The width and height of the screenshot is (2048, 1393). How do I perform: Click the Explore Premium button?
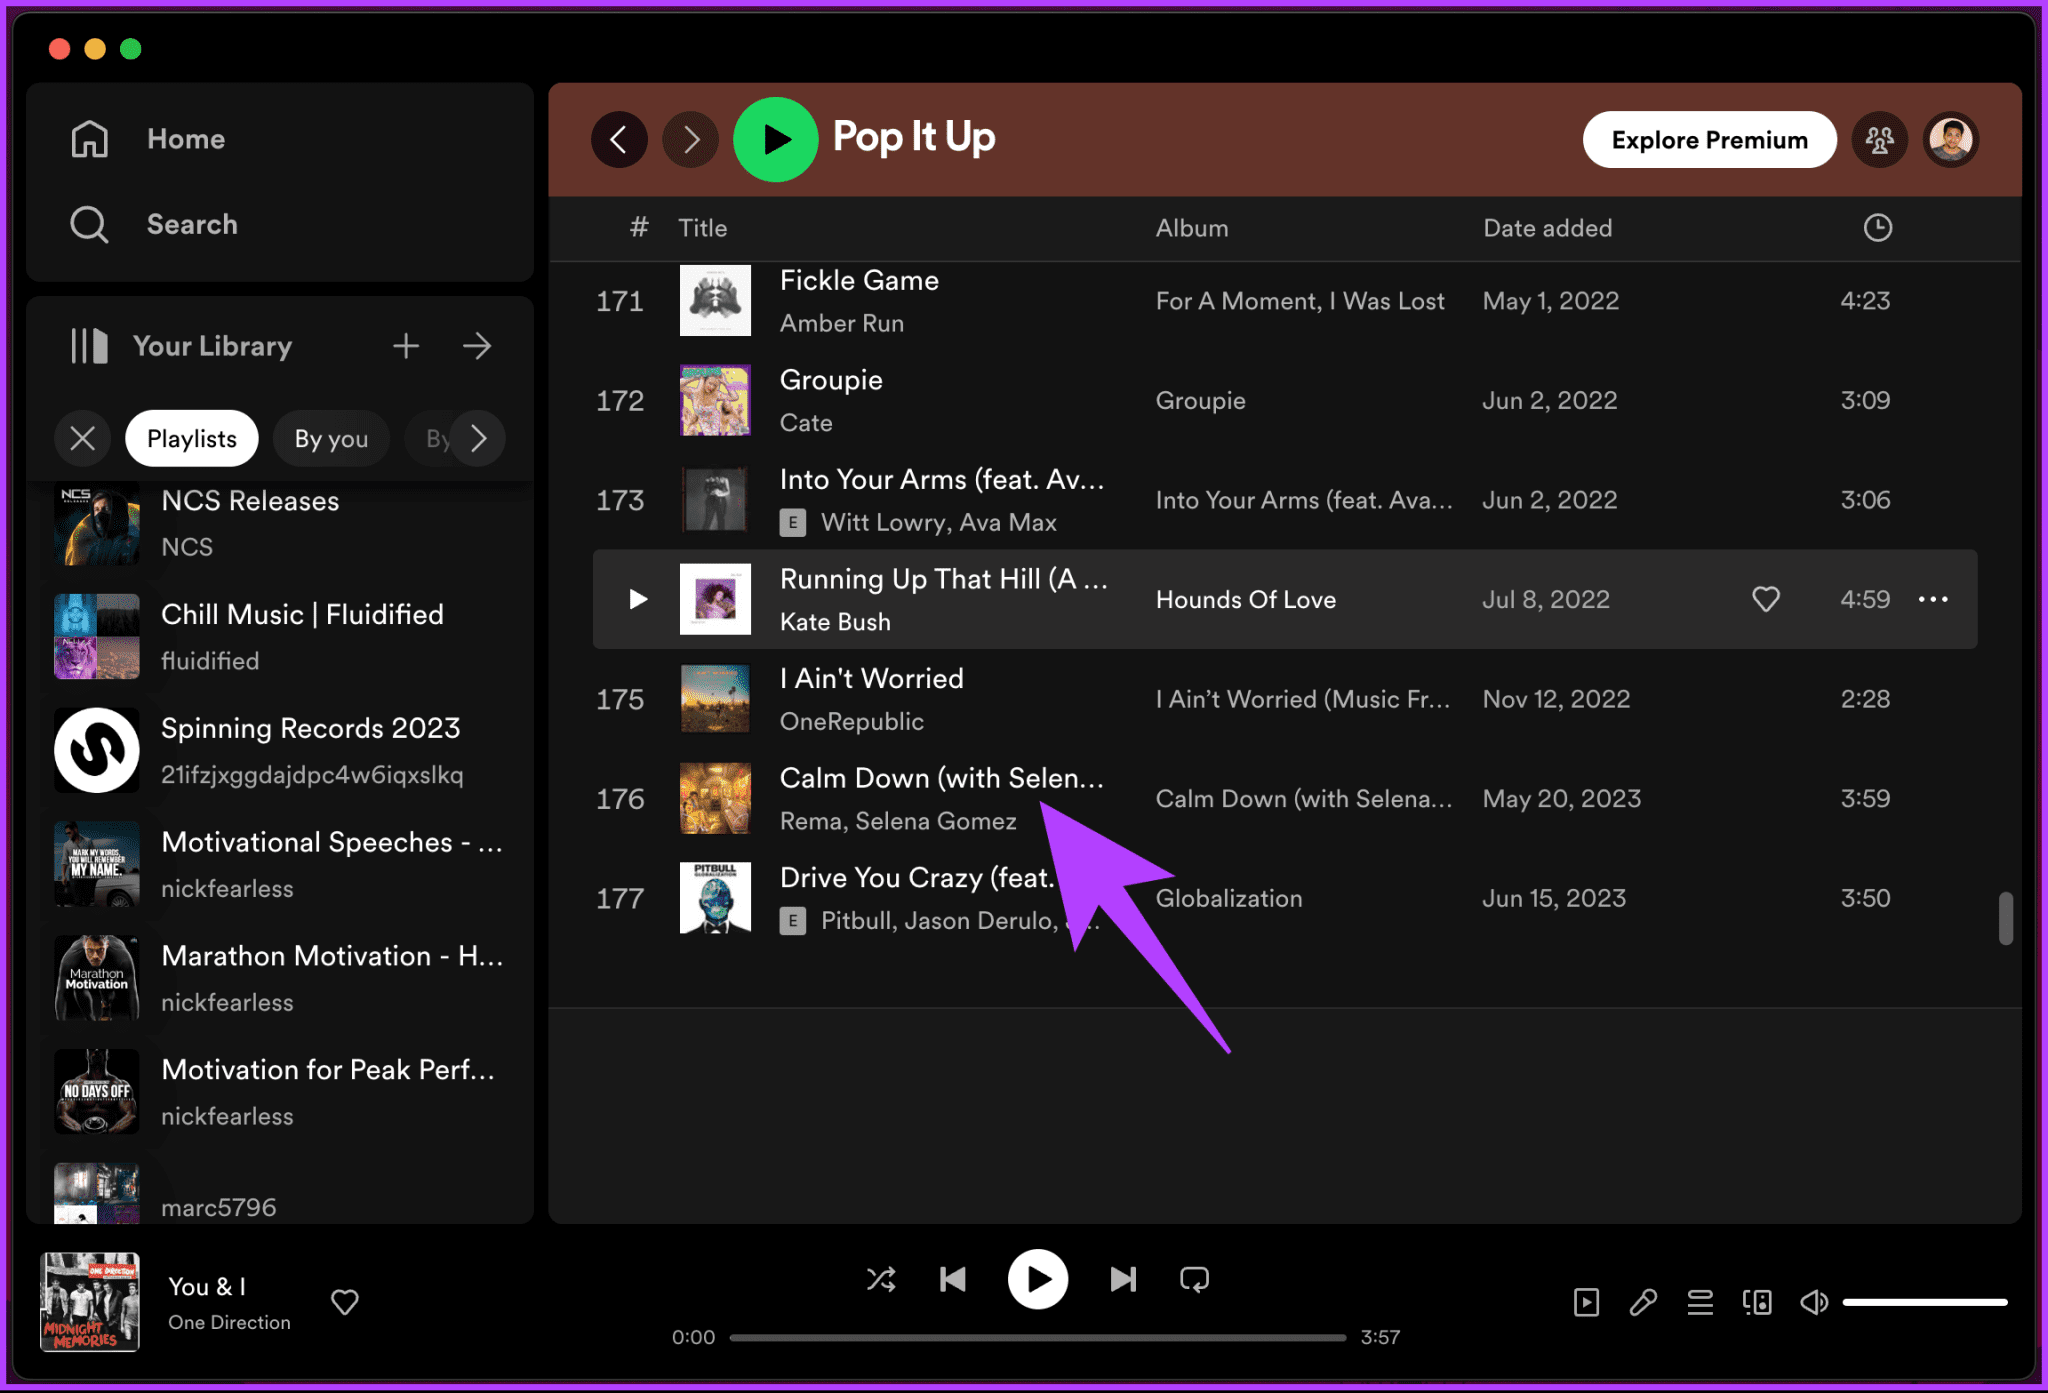click(x=1709, y=140)
